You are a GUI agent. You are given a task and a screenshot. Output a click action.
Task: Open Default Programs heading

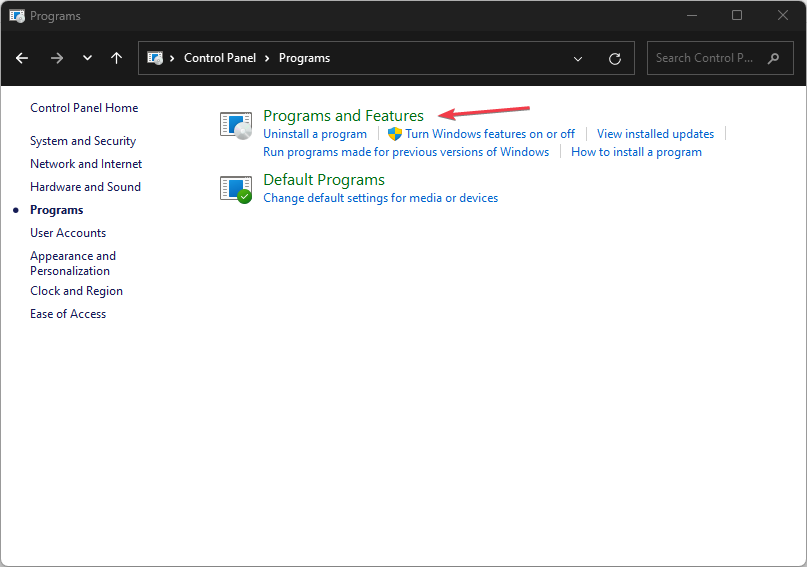[x=324, y=180]
